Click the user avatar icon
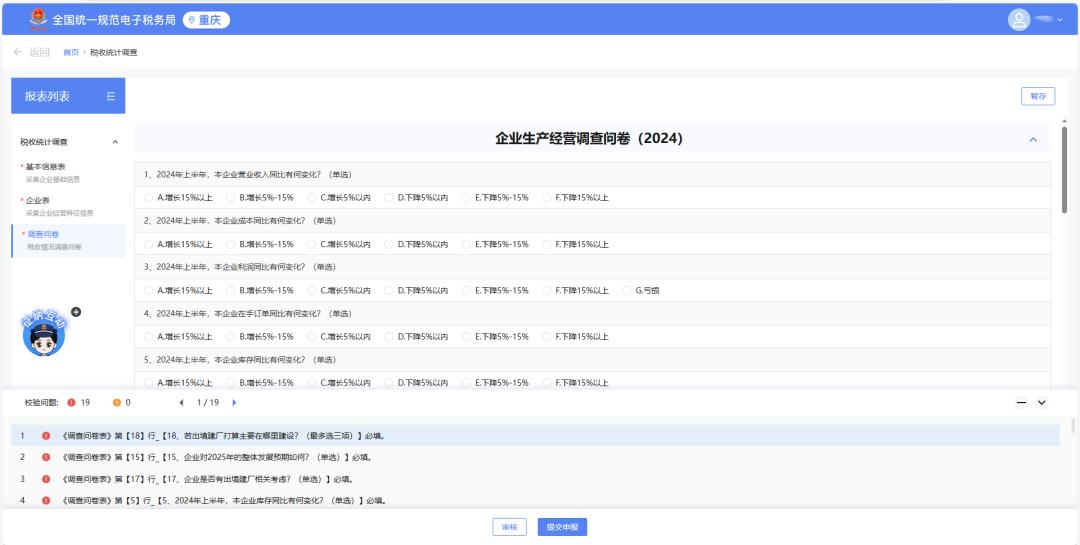Image resolution: width=1080 pixels, height=545 pixels. [1020, 18]
